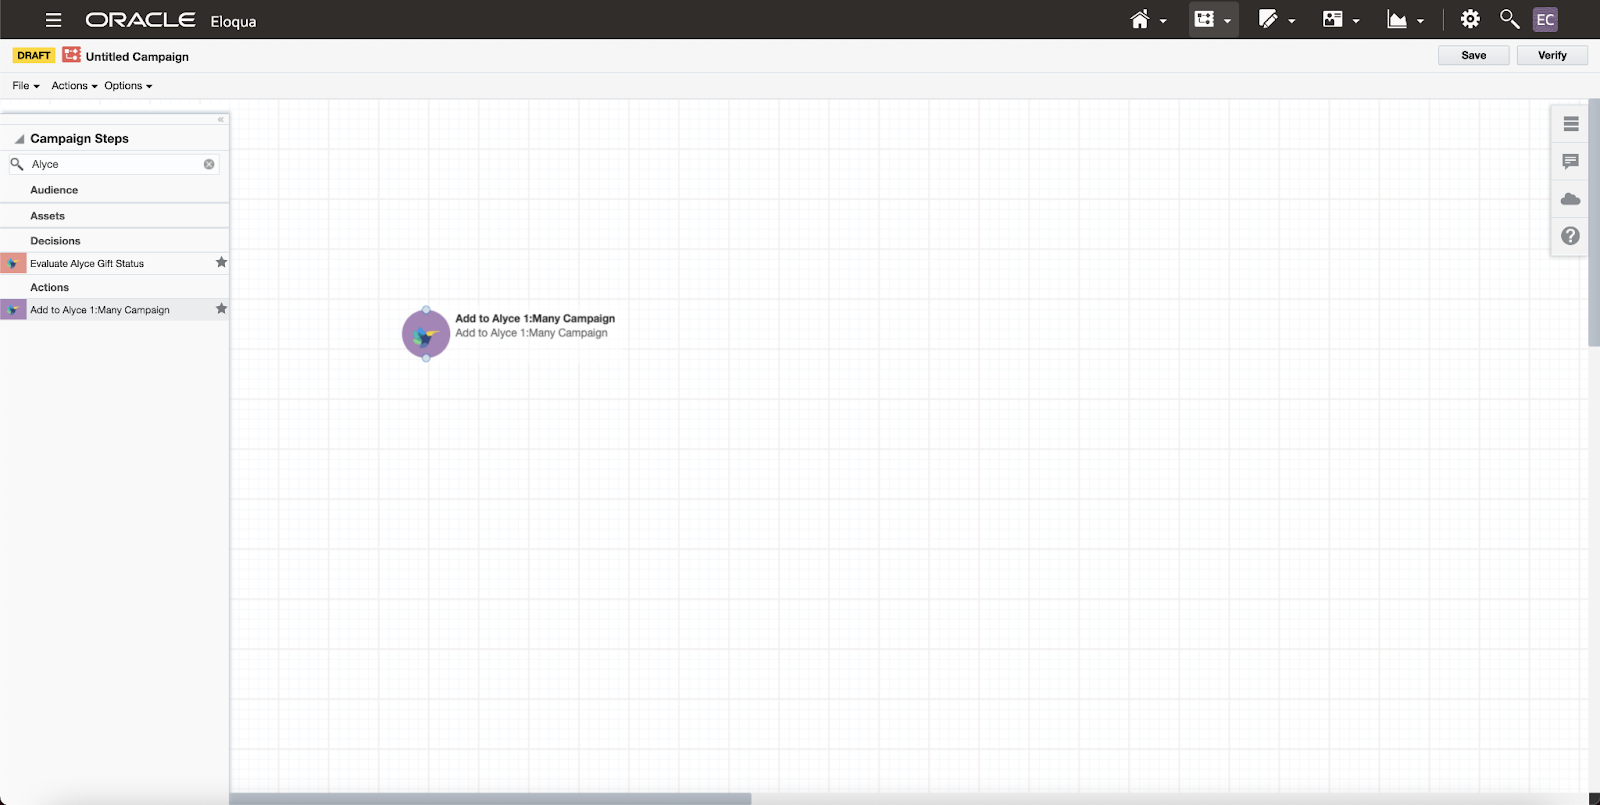Open the File menu

26,86
